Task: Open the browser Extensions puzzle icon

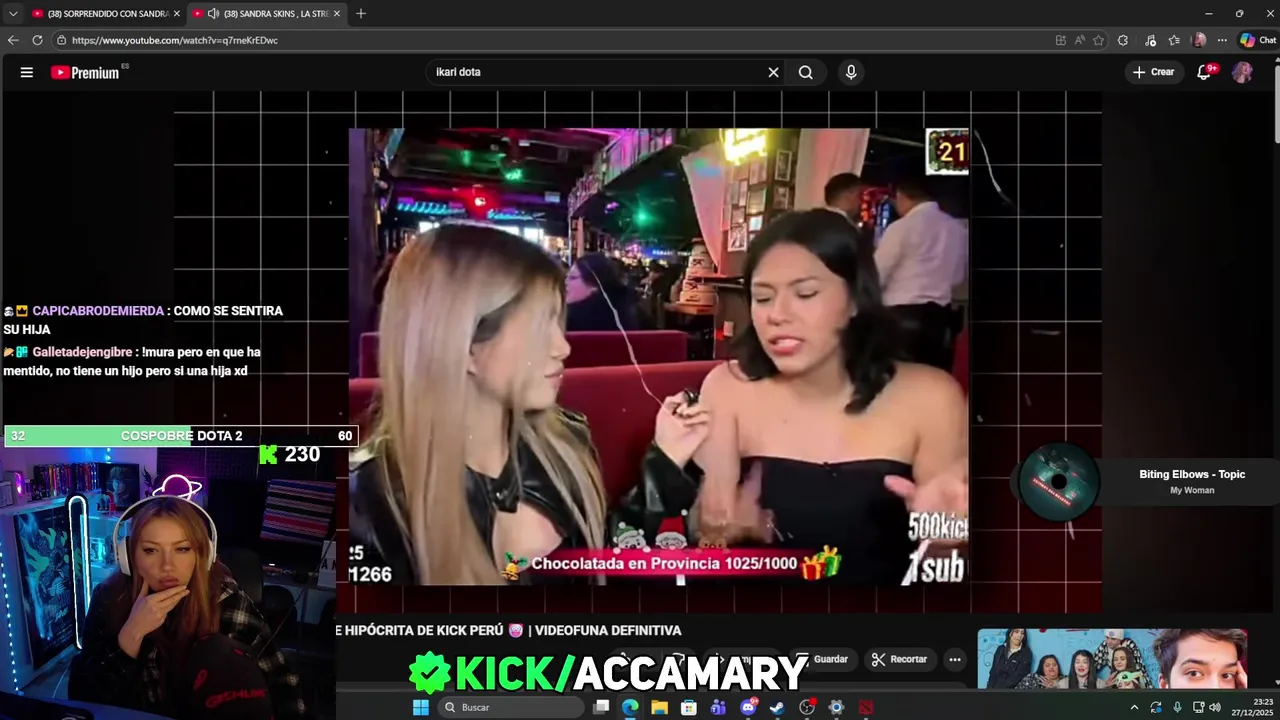Action: (1123, 40)
